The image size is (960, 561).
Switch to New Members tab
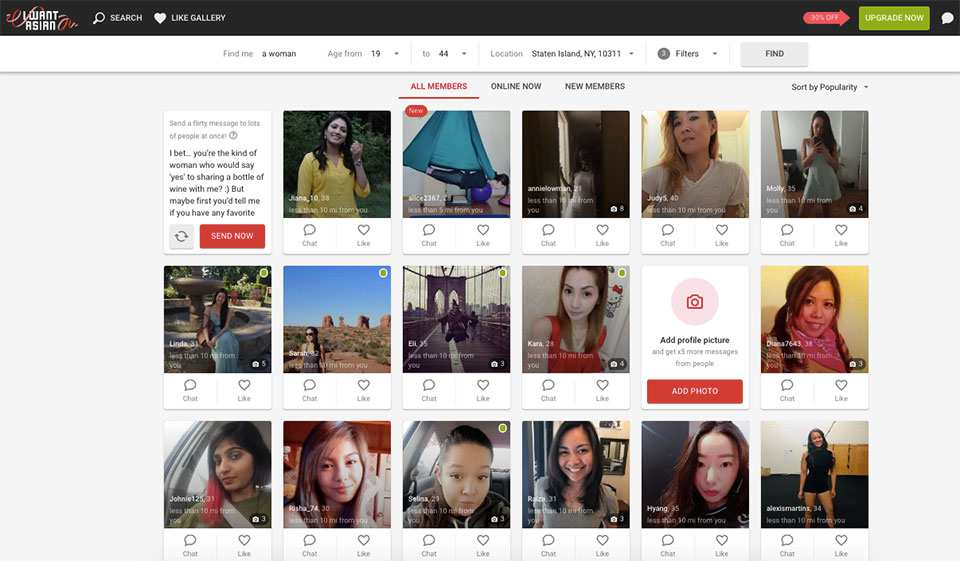tap(594, 87)
